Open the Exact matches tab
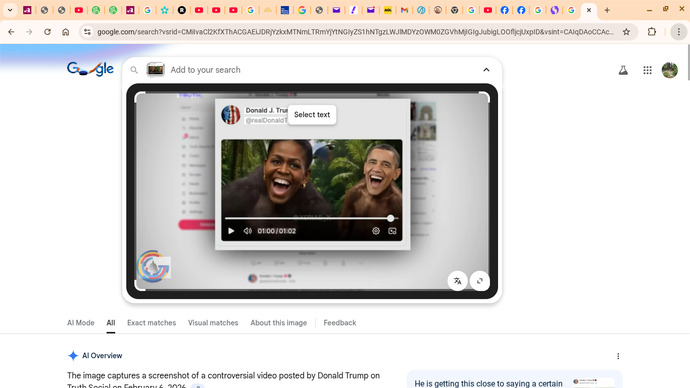 (151, 322)
